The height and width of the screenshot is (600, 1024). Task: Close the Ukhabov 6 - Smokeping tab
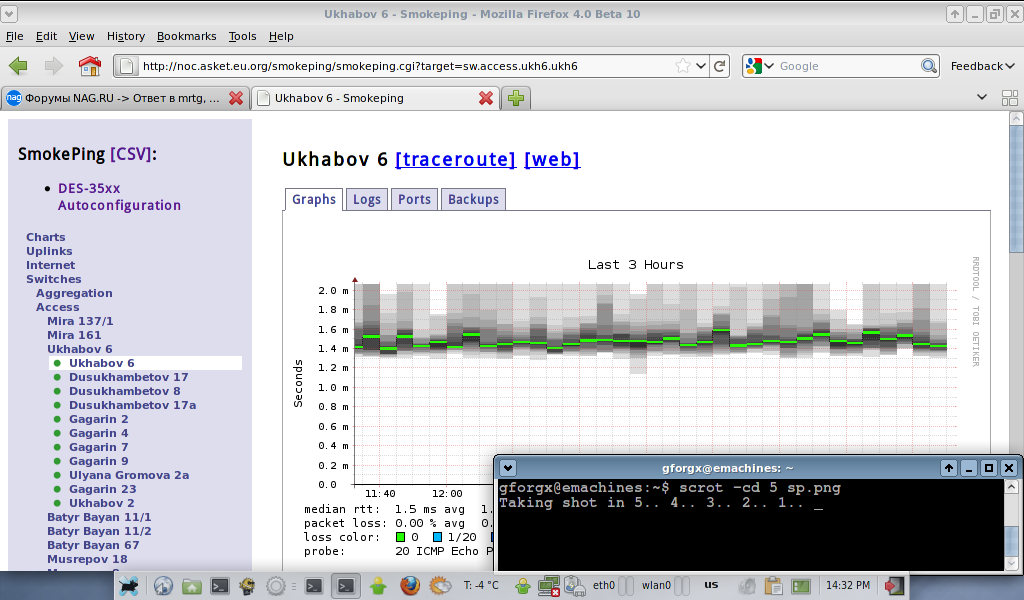click(x=486, y=98)
